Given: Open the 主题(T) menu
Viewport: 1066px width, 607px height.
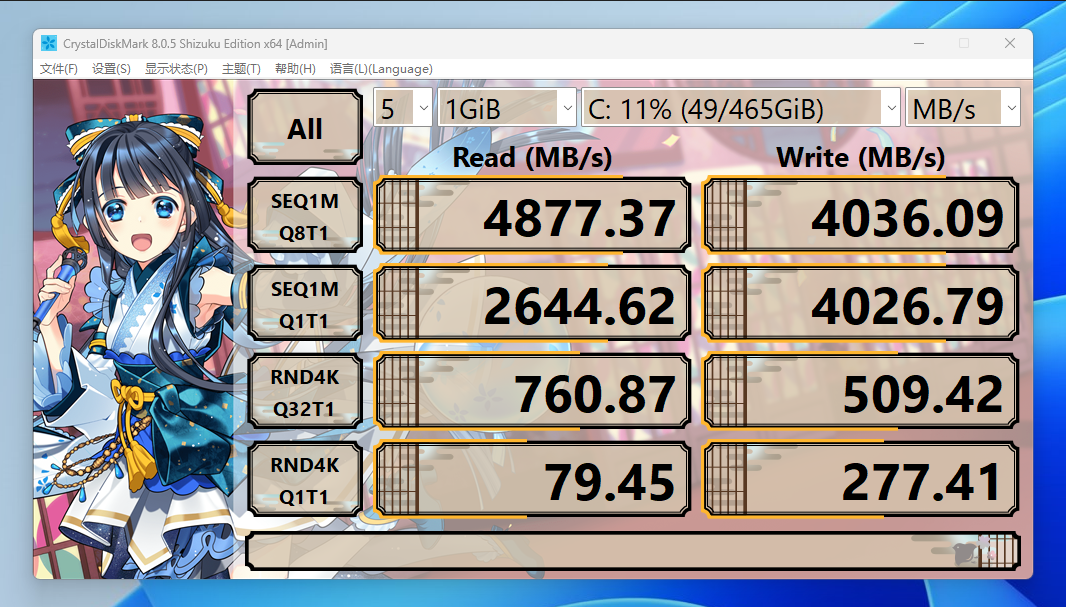Looking at the screenshot, I should click(x=241, y=69).
